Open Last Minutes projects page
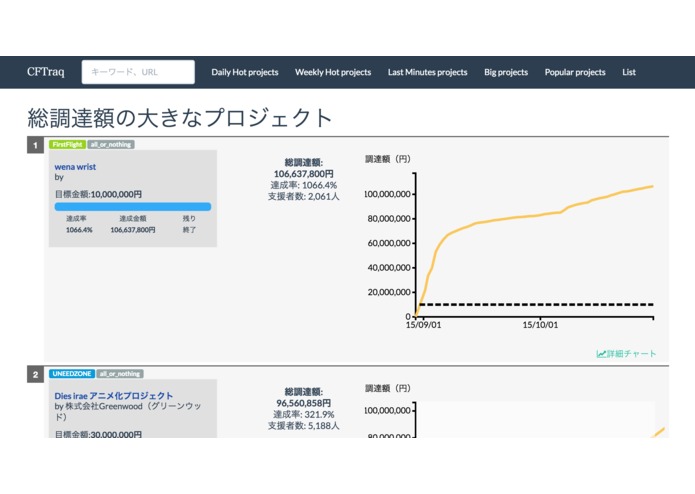This screenshot has height=494, width=695. pyautogui.click(x=427, y=72)
